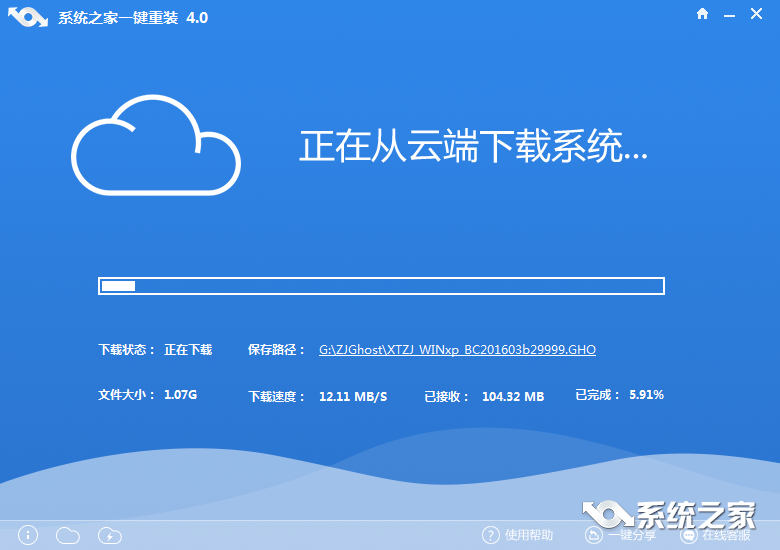This screenshot has height=550, width=780.
Task: Close the 系统之家一键重装 window
Action: [759, 15]
